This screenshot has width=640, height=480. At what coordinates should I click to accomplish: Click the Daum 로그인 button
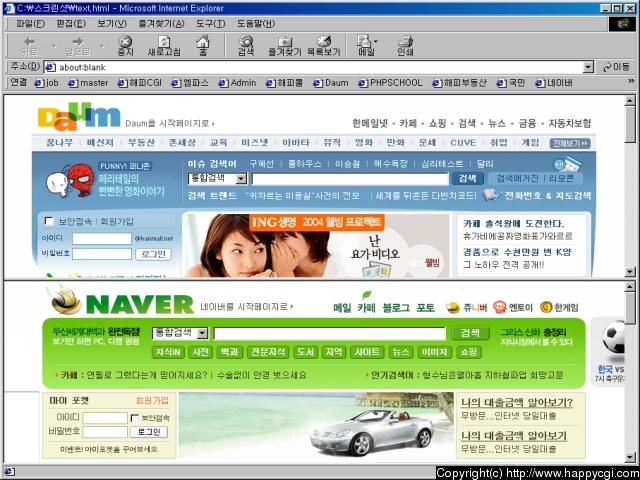tap(153, 254)
